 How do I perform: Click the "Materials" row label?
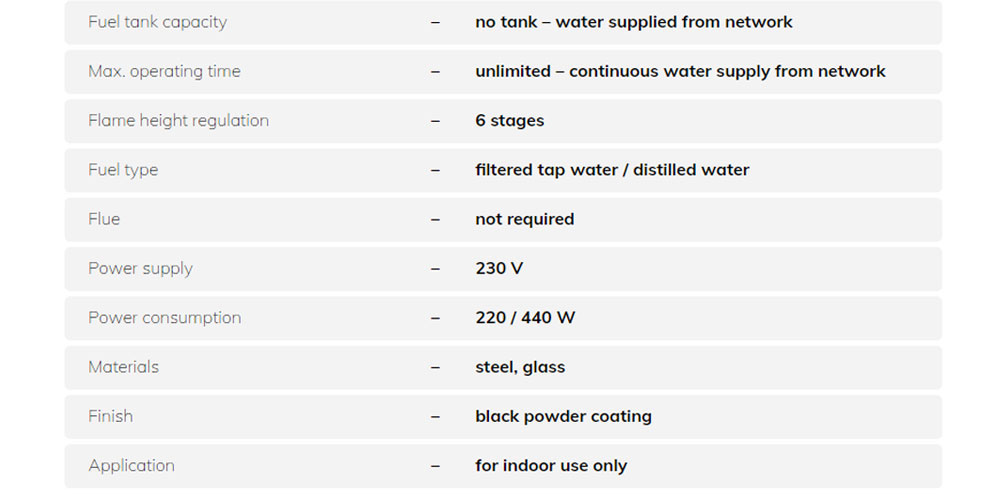[123, 367]
